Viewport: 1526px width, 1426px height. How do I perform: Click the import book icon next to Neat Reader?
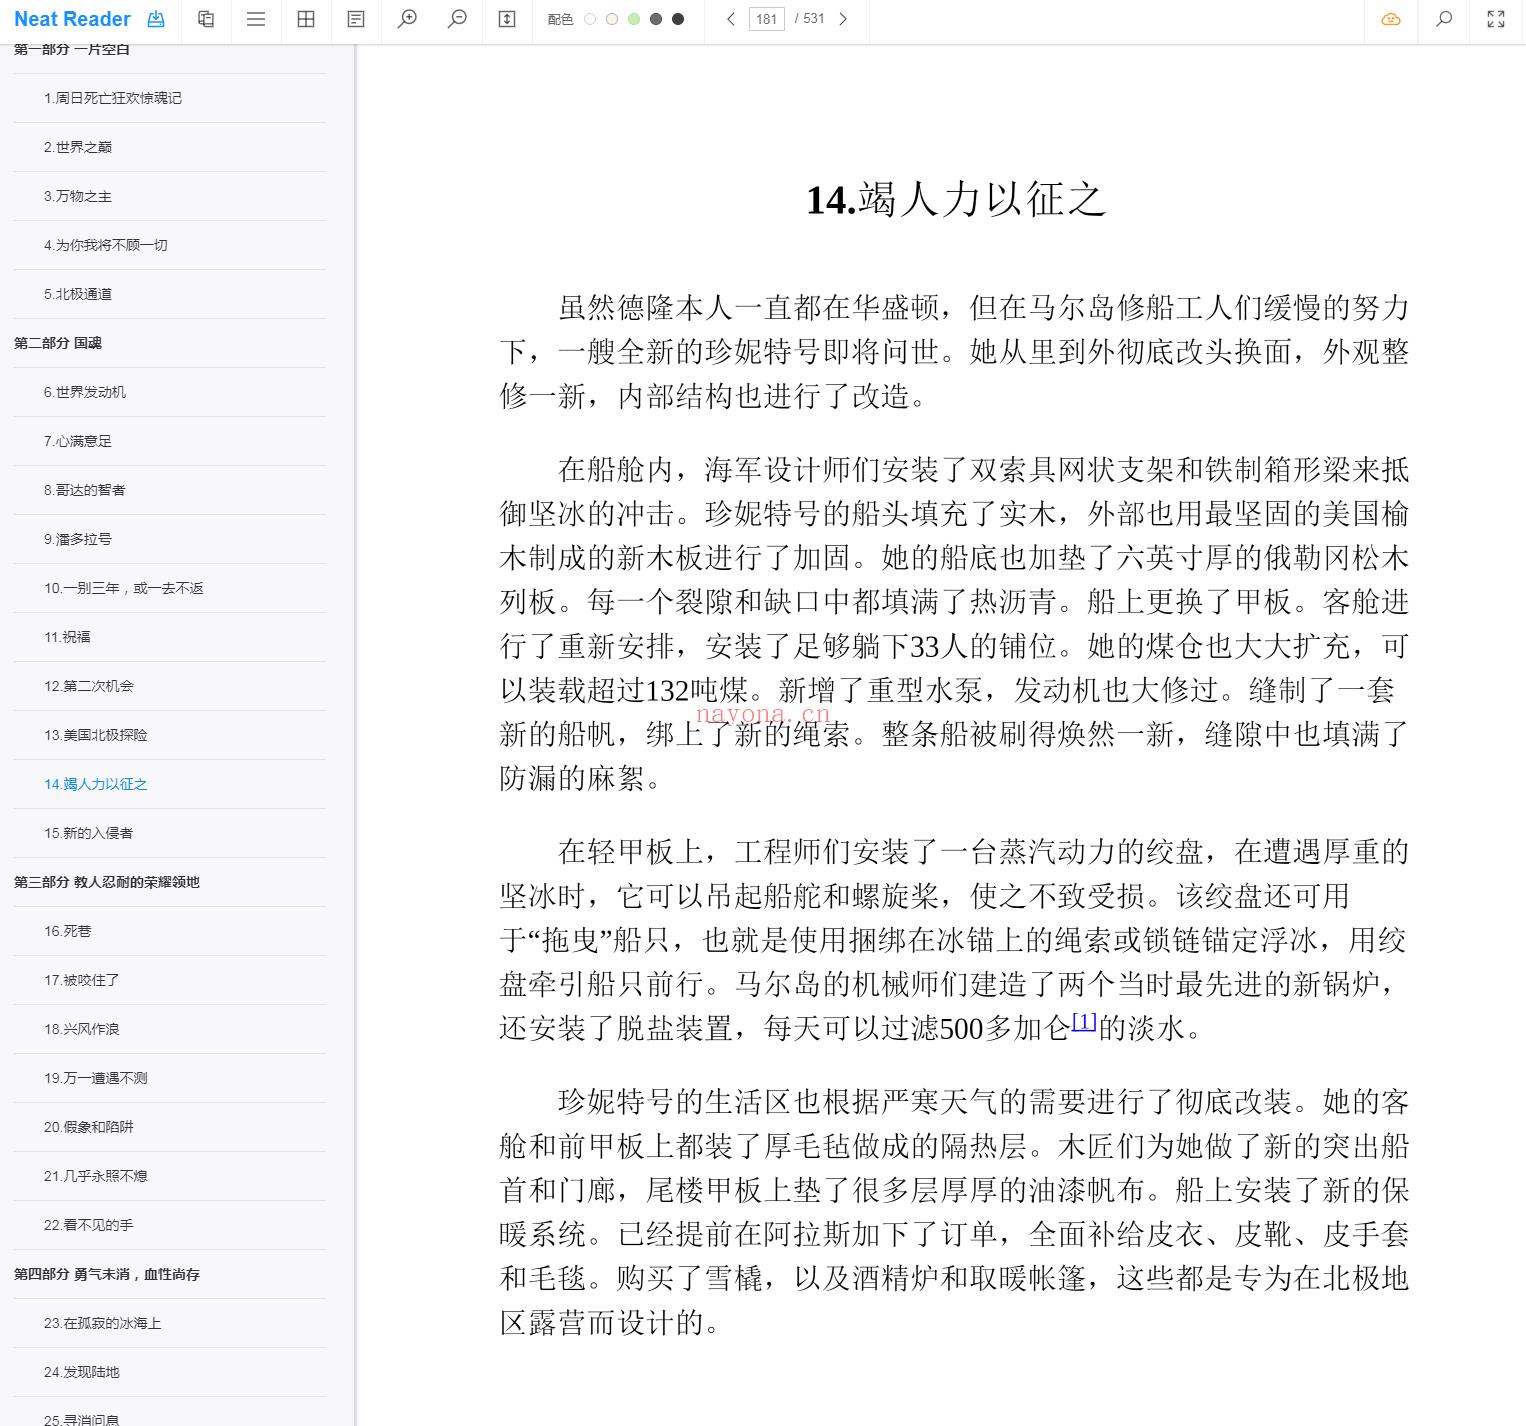coord(156,19)
